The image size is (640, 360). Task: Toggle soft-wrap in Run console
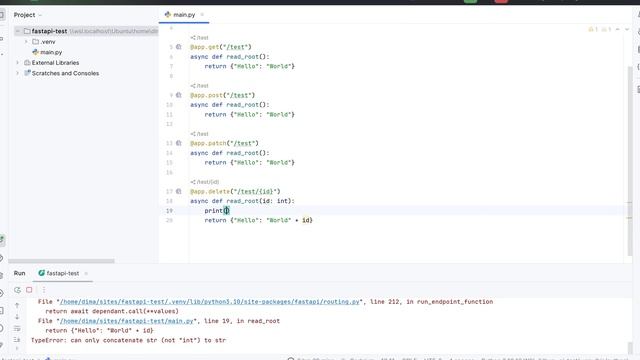click(17, 328)
